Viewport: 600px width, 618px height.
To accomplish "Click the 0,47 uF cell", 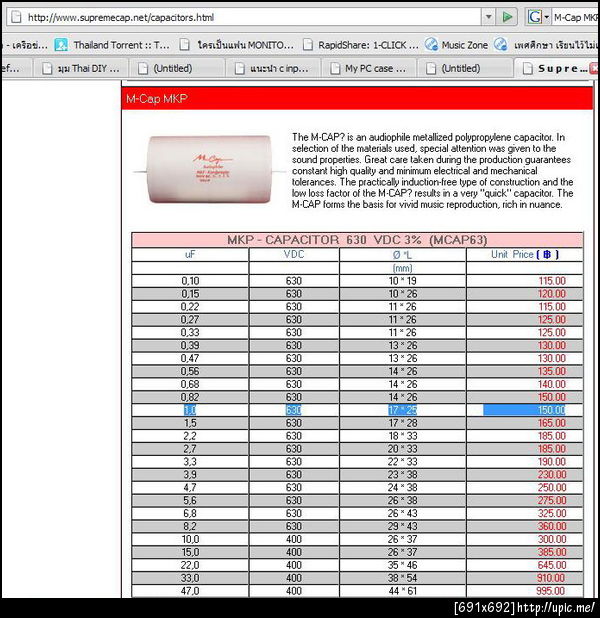I will [x=190, y=358].
